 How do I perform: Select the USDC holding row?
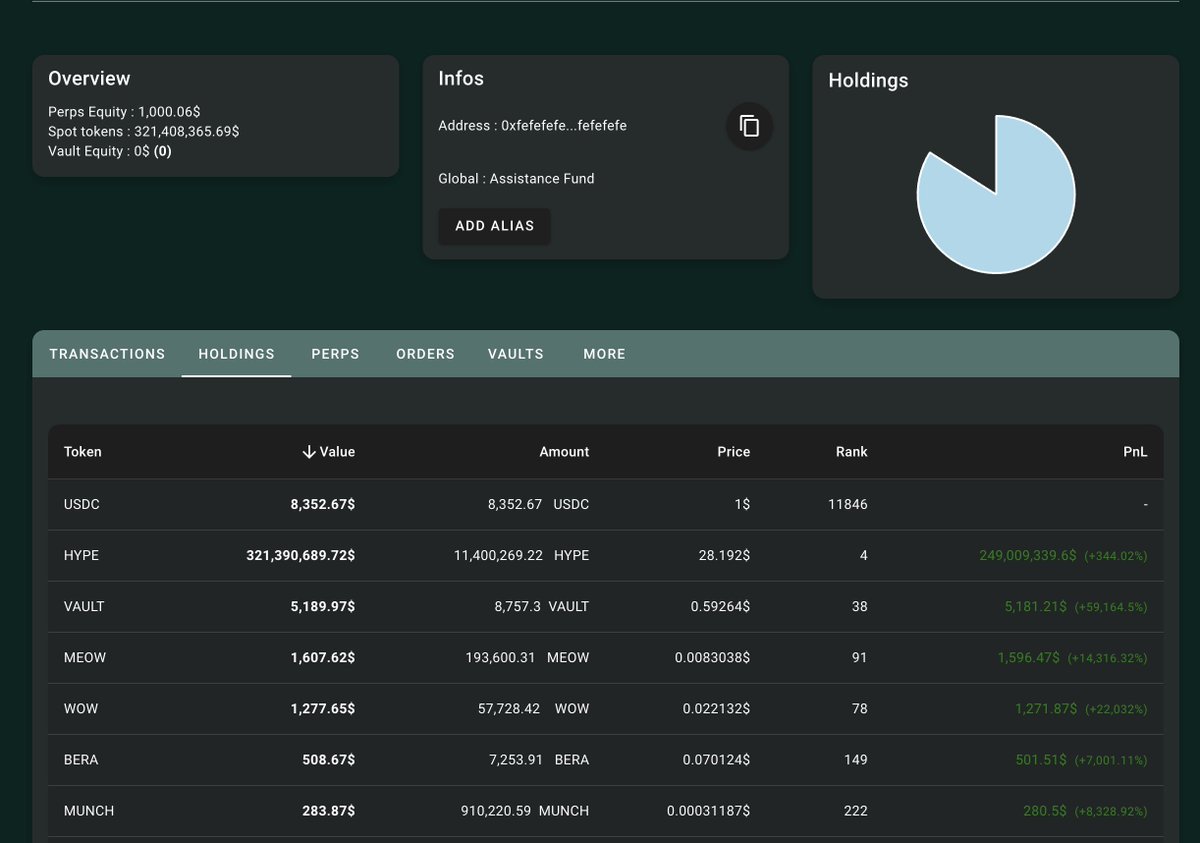[600, 504]
